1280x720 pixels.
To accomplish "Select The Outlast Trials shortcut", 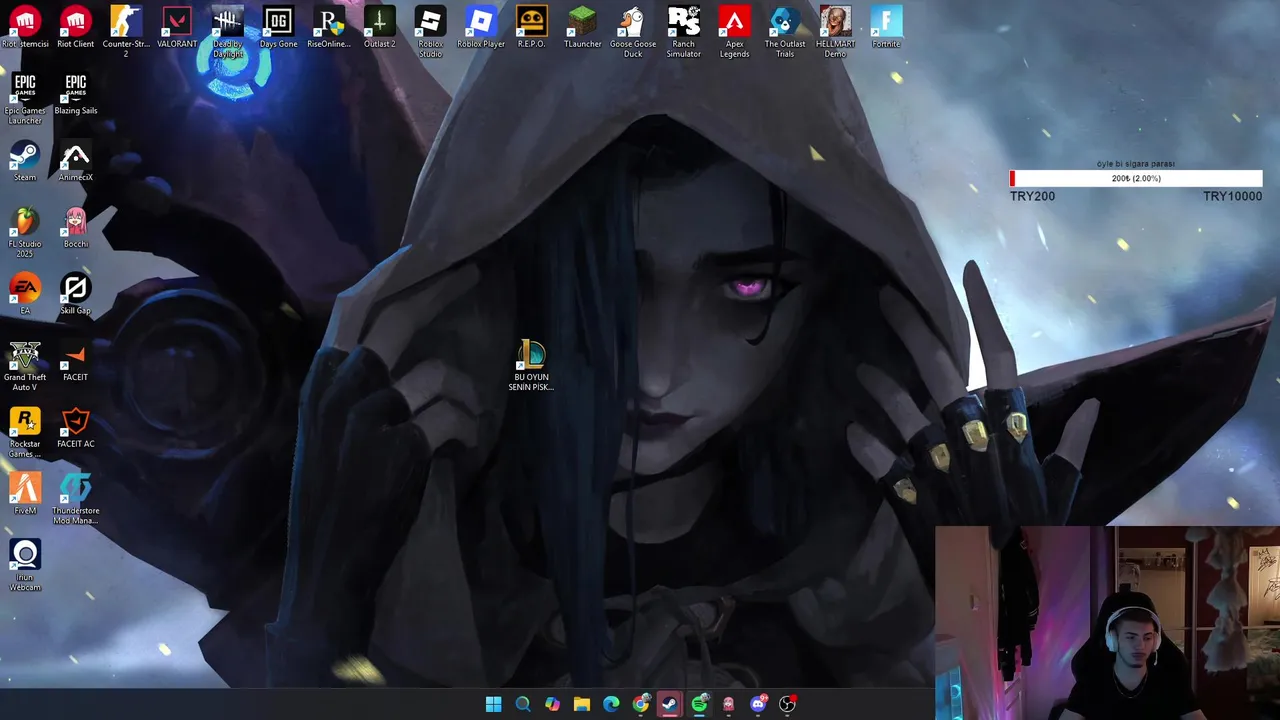I will (x=785, y=31).
